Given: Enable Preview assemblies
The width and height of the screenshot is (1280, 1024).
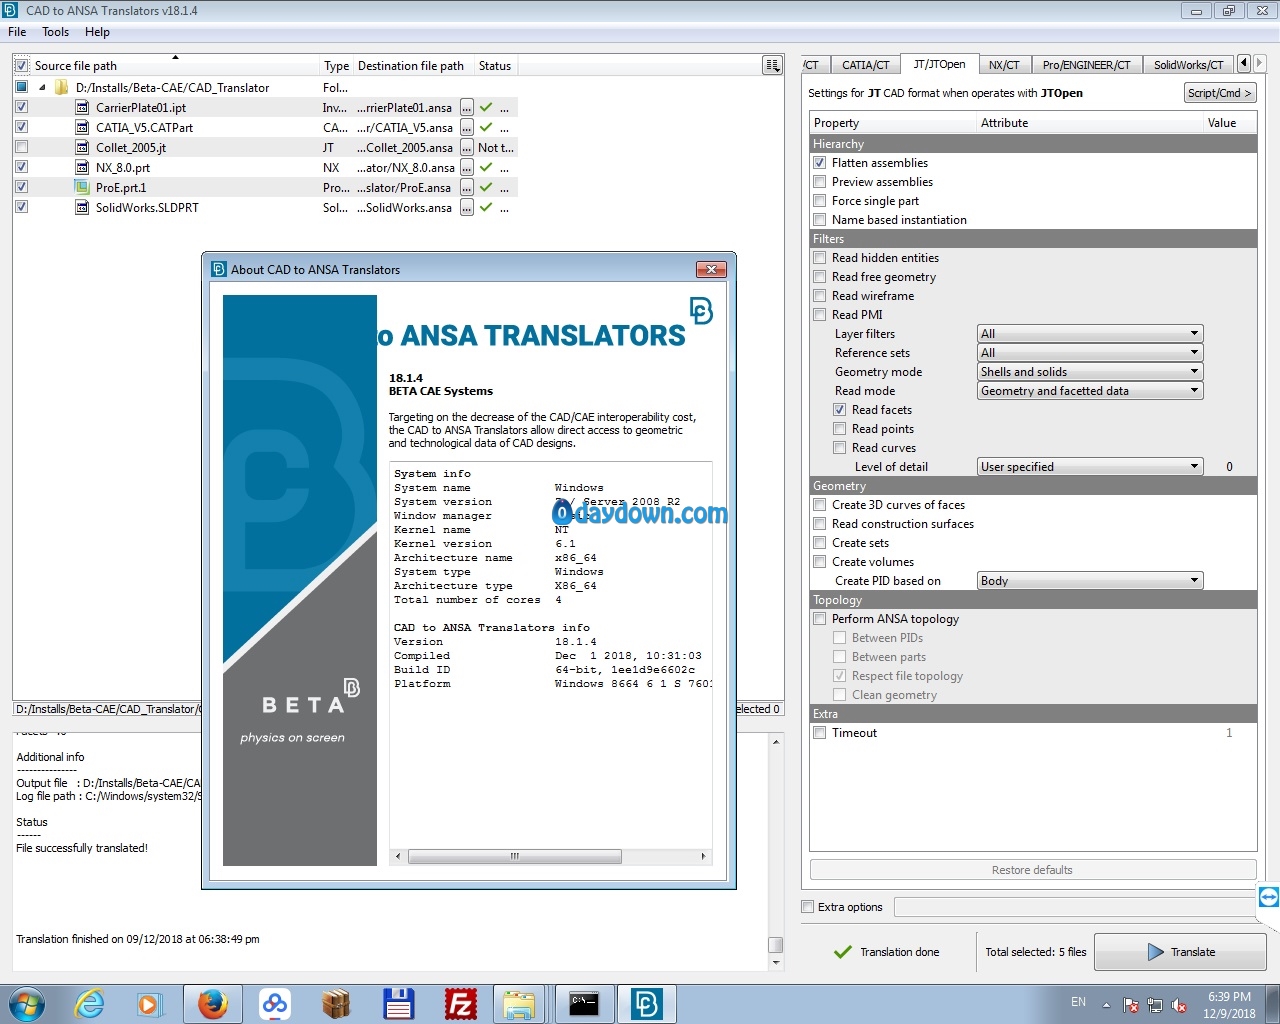Looking at the screenshot, I should pos(820,182).
